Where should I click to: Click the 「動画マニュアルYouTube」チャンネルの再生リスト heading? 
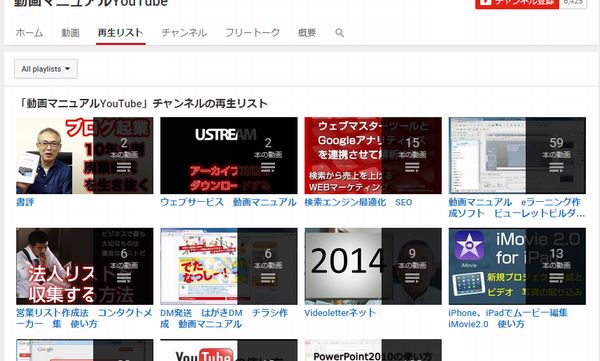[x=142, y=103]
